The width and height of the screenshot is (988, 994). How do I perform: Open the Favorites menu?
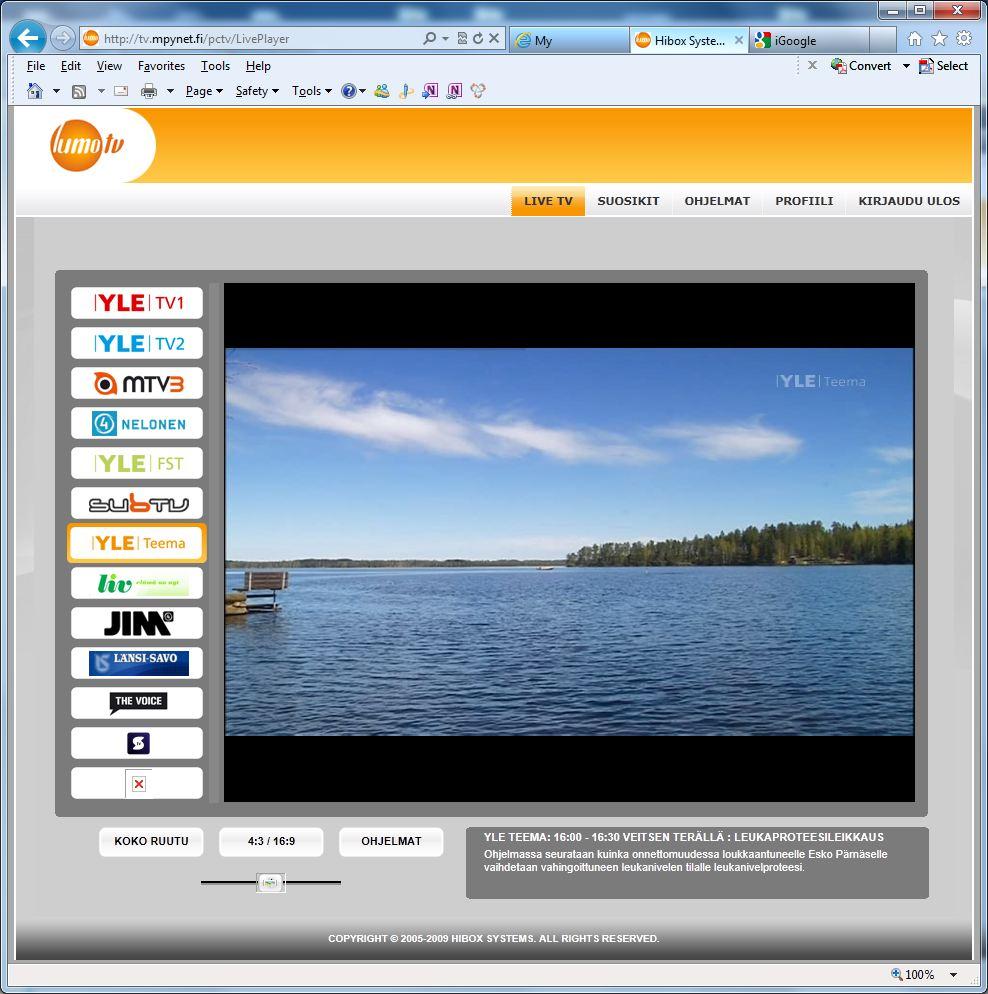click(x=161, y=66)
